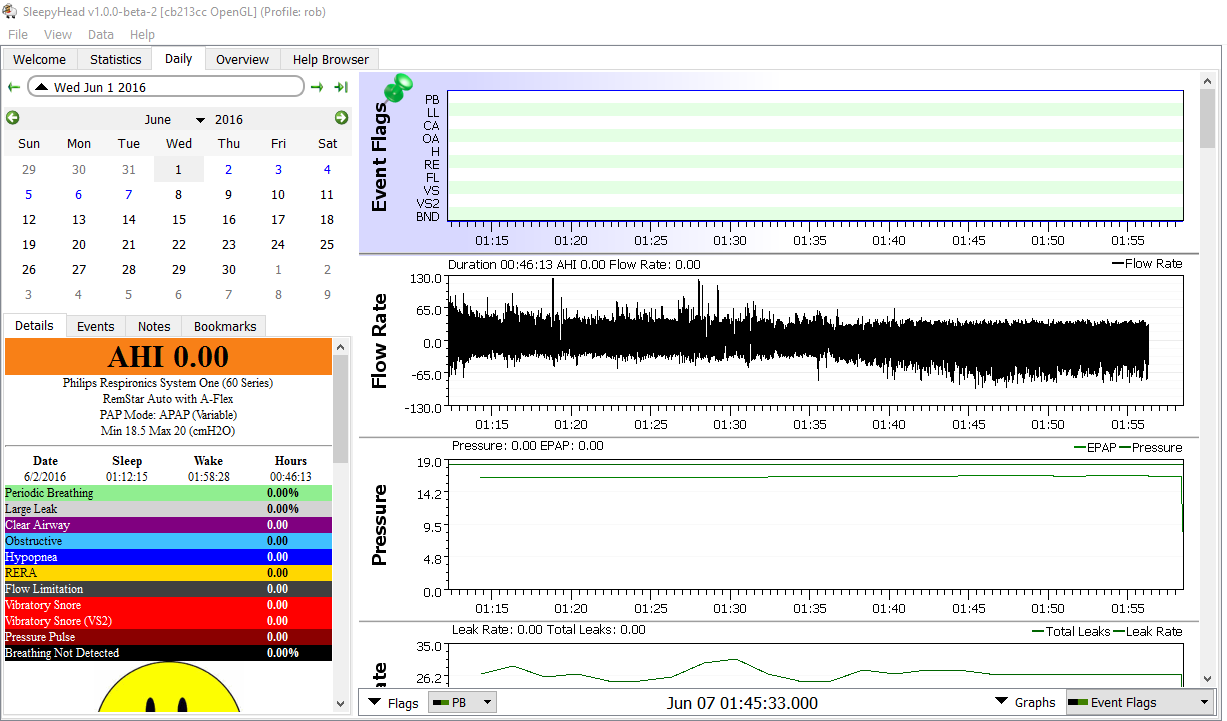
Task: Open the Overview tab
Action: click(x=242, y=59)
